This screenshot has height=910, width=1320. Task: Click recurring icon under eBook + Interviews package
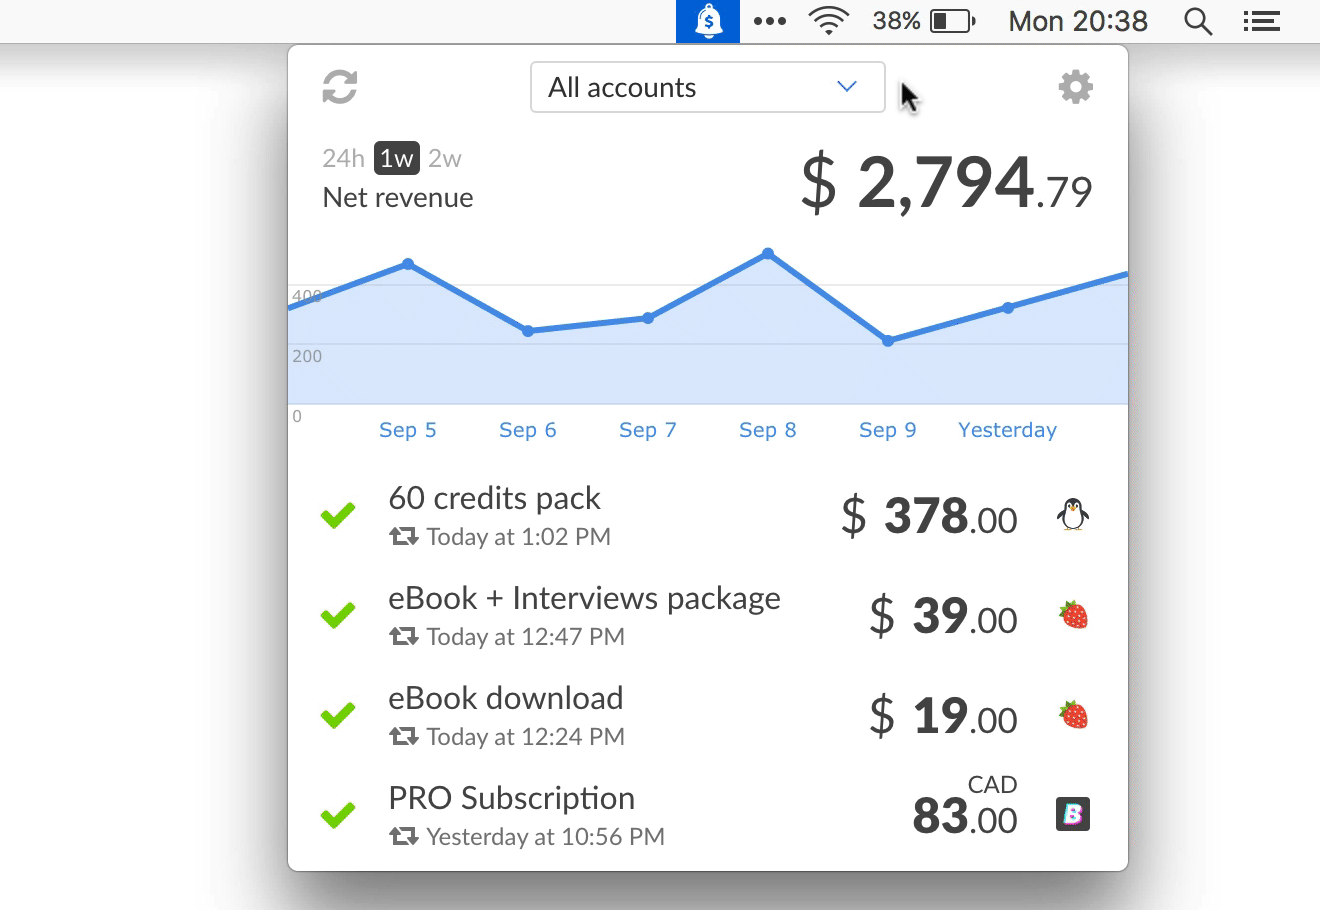click(x=404, y=636)
